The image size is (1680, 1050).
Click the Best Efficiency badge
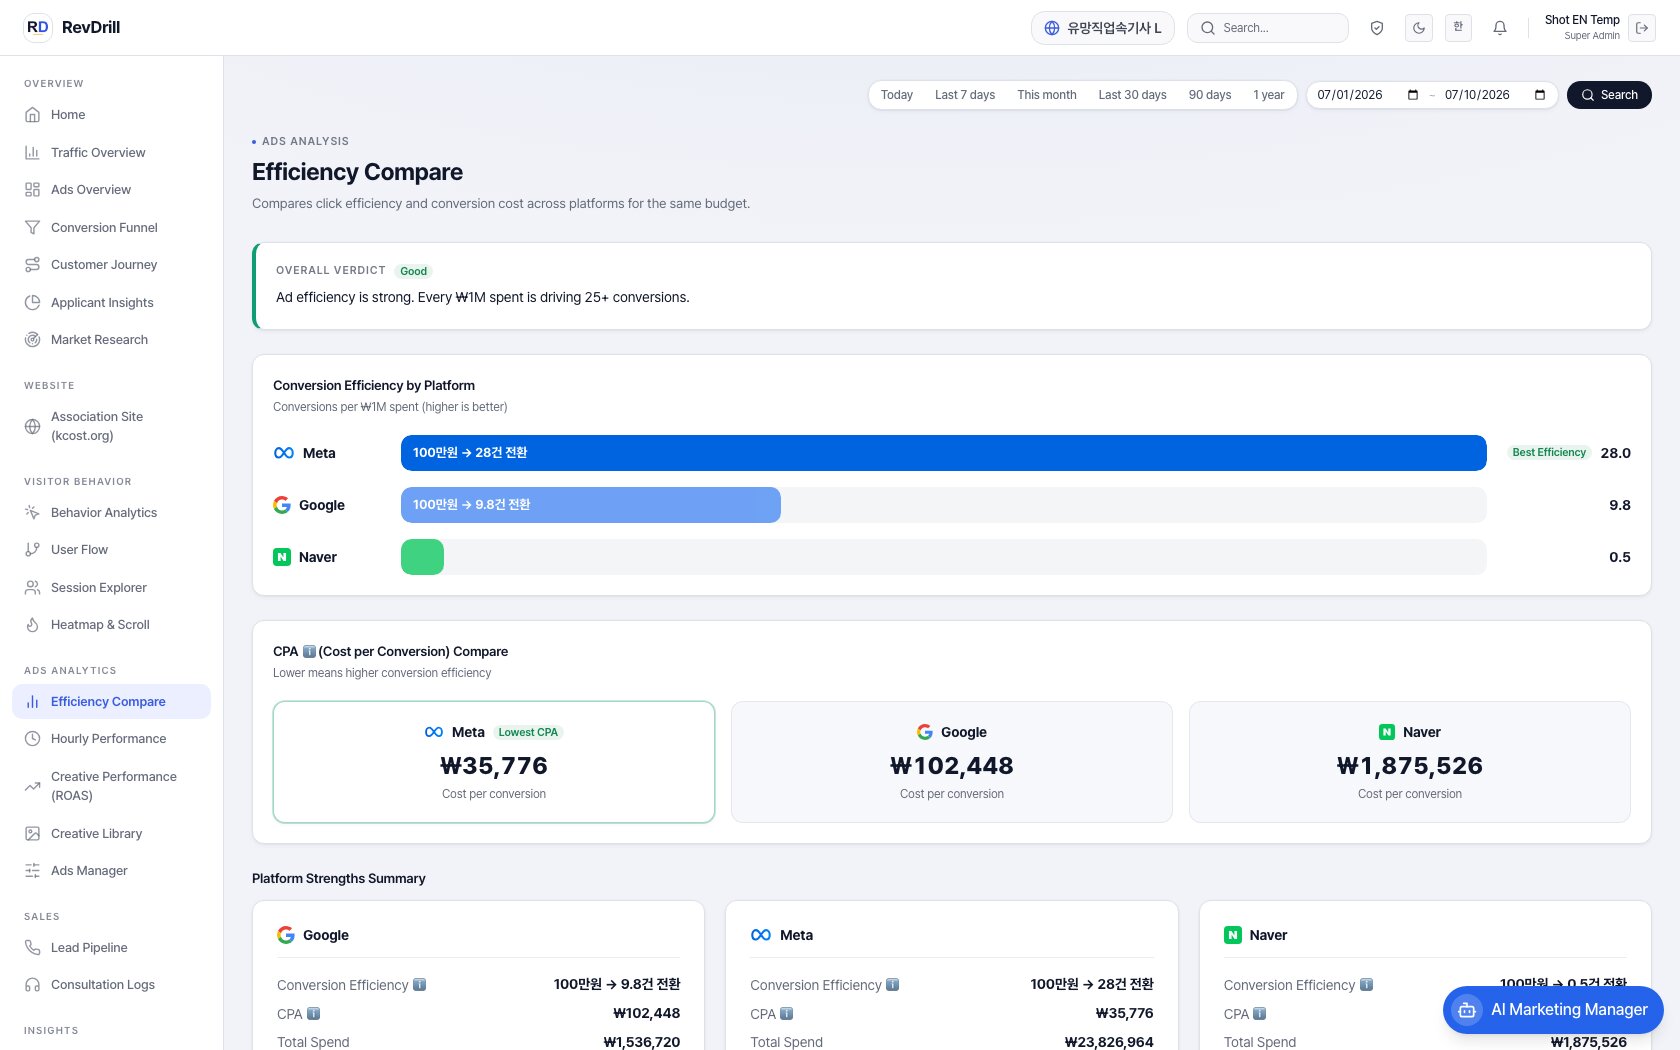[x=1549, y=453]
